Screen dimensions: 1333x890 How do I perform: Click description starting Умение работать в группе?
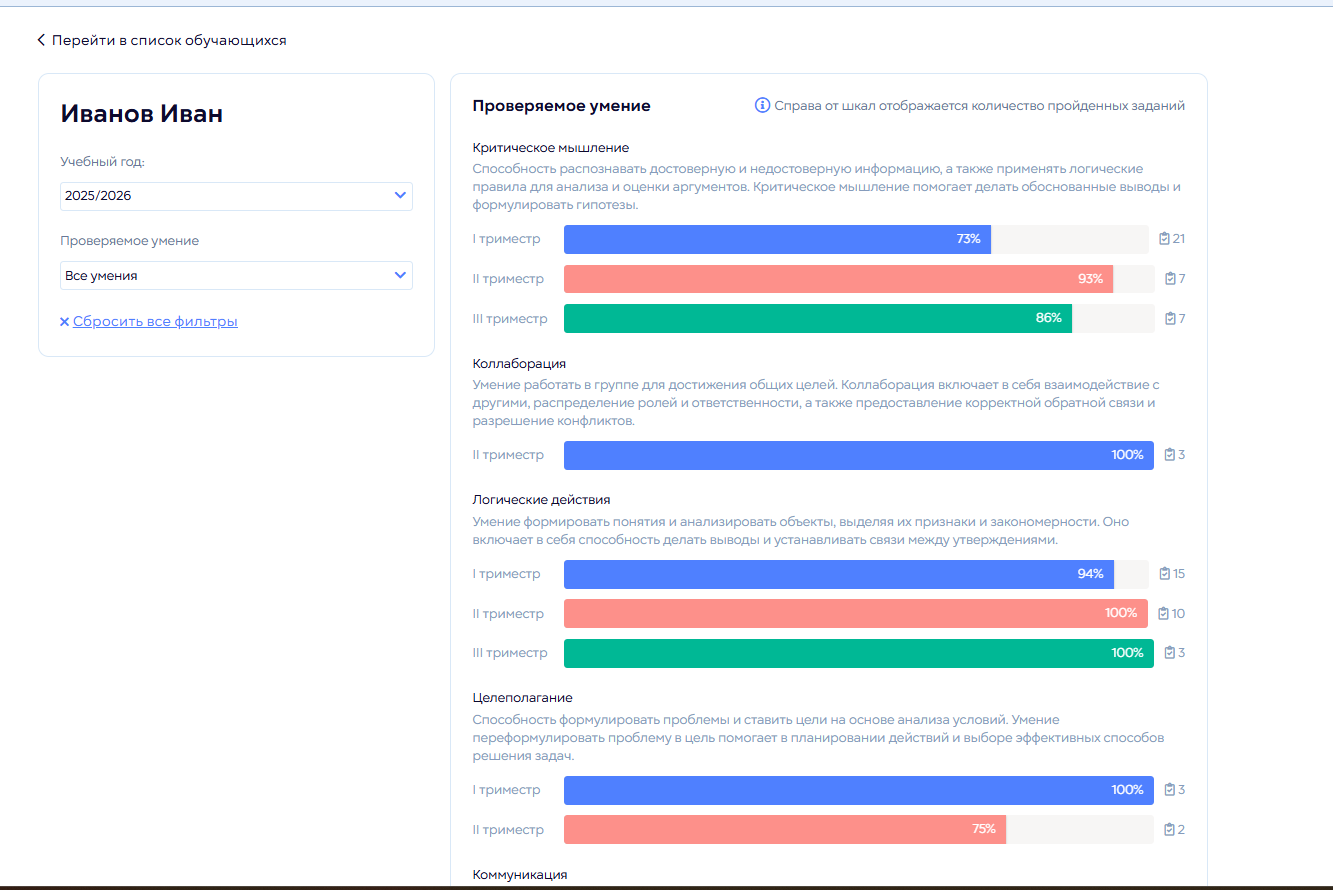(x=815, y=403)
